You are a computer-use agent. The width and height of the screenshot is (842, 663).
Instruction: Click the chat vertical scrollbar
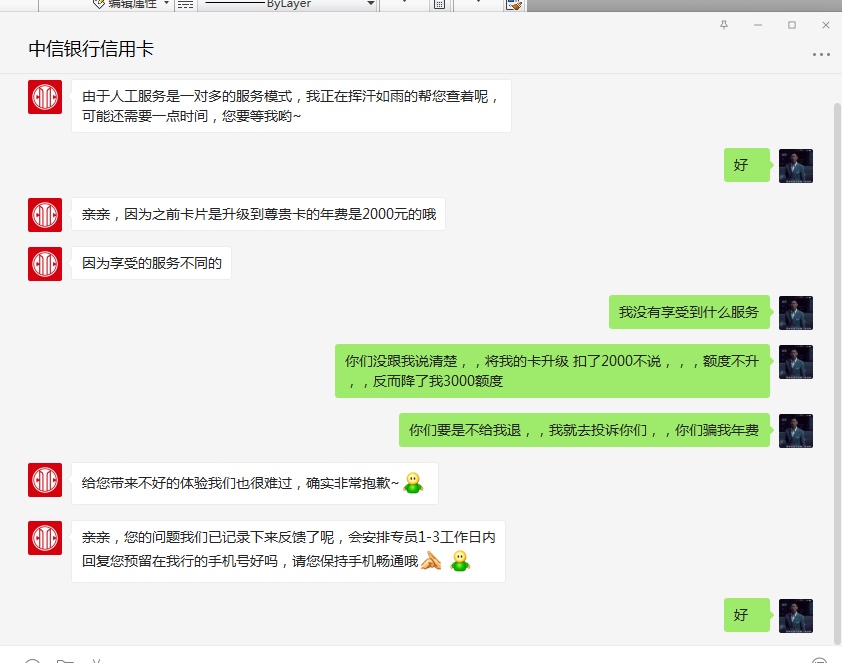point(837,373)
